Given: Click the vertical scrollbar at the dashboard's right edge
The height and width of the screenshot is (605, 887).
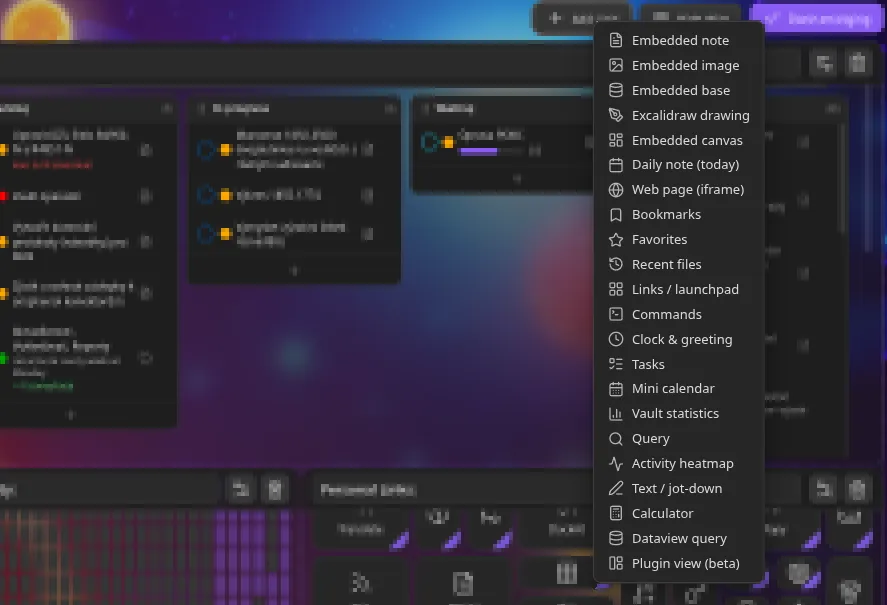Looking at the screenshot, I should [x=869, y=170].
